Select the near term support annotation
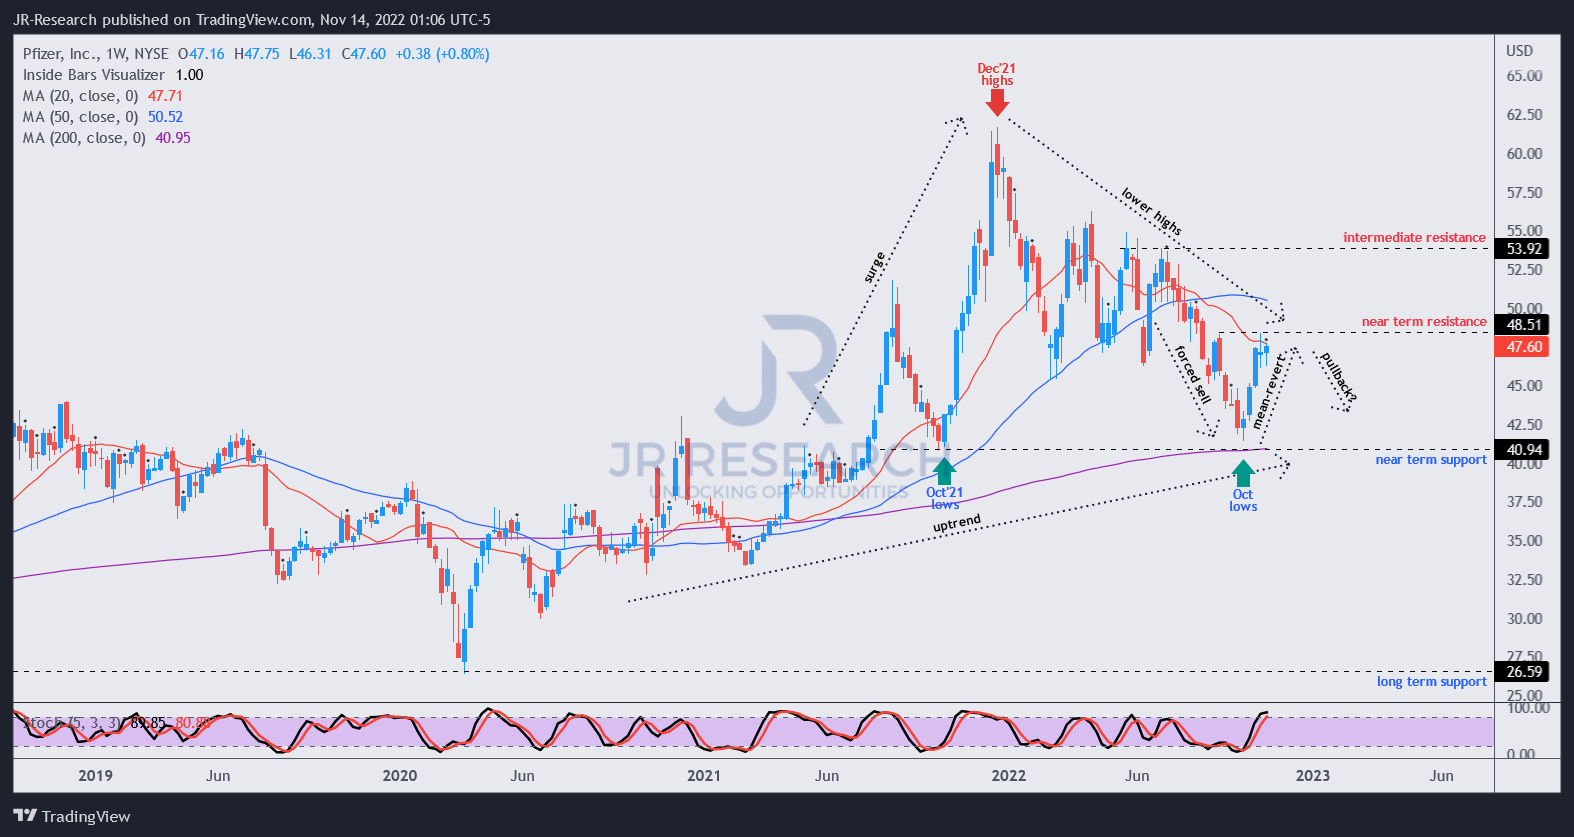Viewport: 1574px width, 837px height. [x=1431, y=460]
